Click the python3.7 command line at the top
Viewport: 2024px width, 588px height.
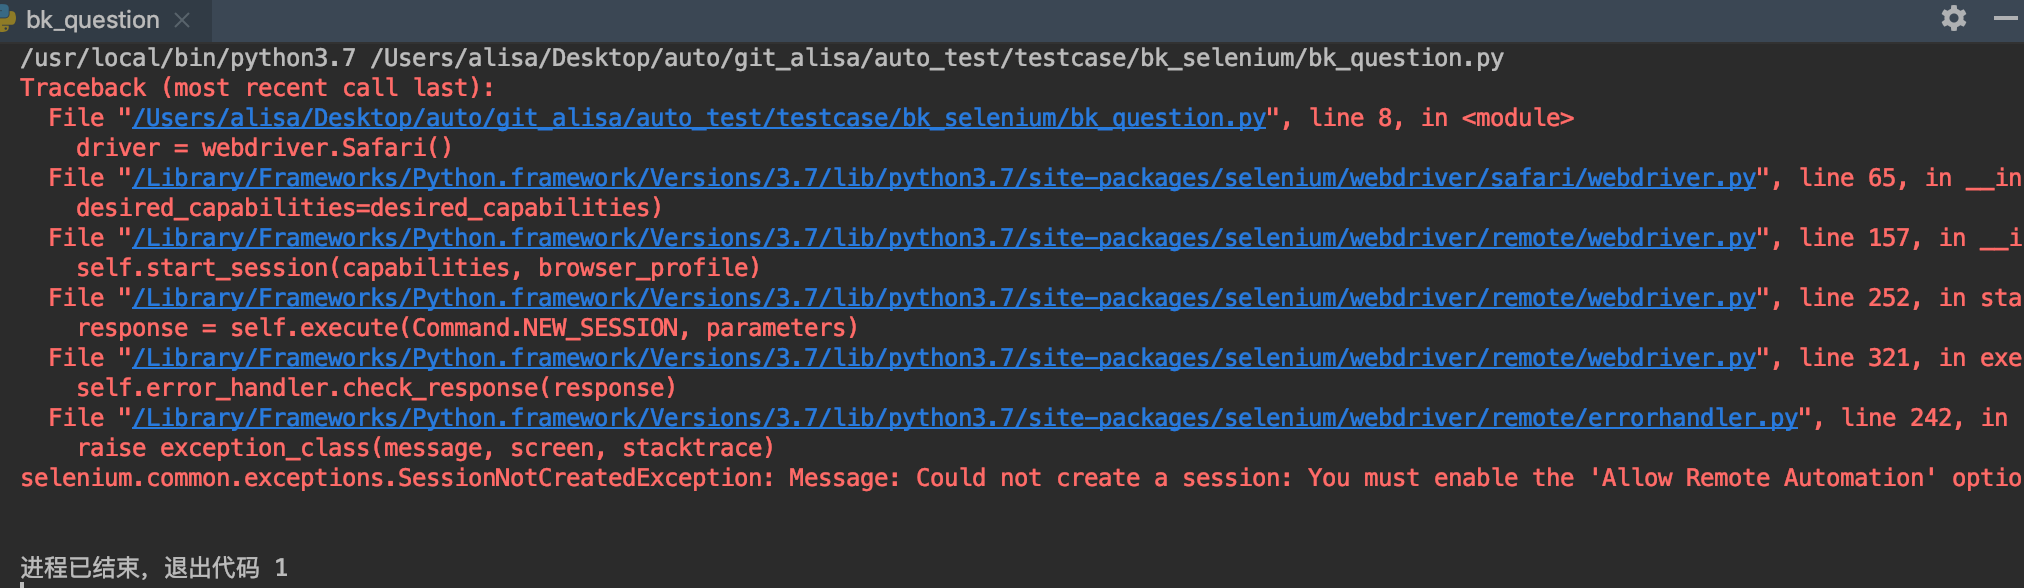click(762, 58)
